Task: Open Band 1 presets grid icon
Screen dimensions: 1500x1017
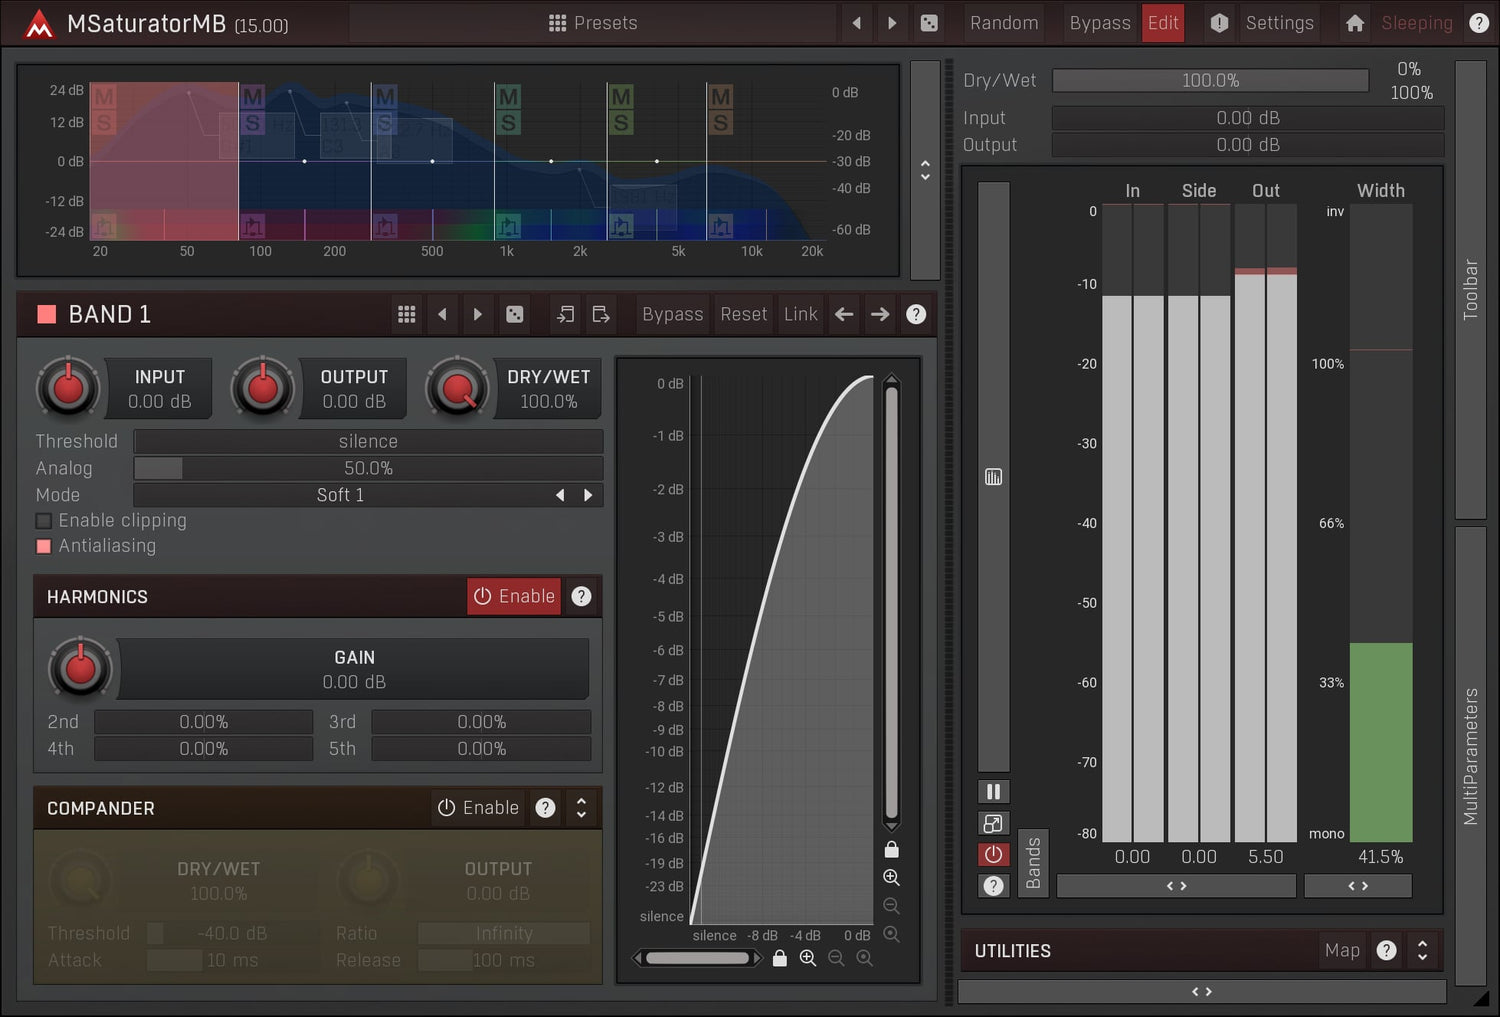Action: tap(406, 315)
